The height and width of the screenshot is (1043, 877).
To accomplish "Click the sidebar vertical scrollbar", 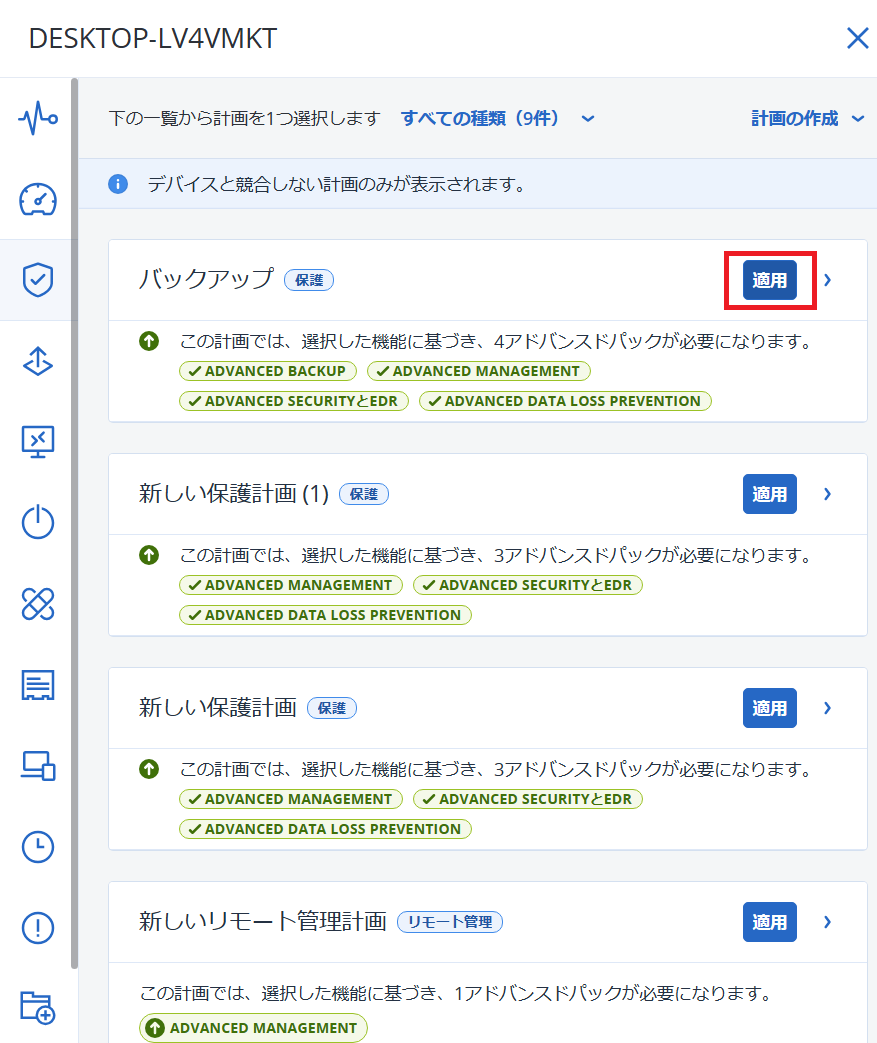I will tap(75, 523).
